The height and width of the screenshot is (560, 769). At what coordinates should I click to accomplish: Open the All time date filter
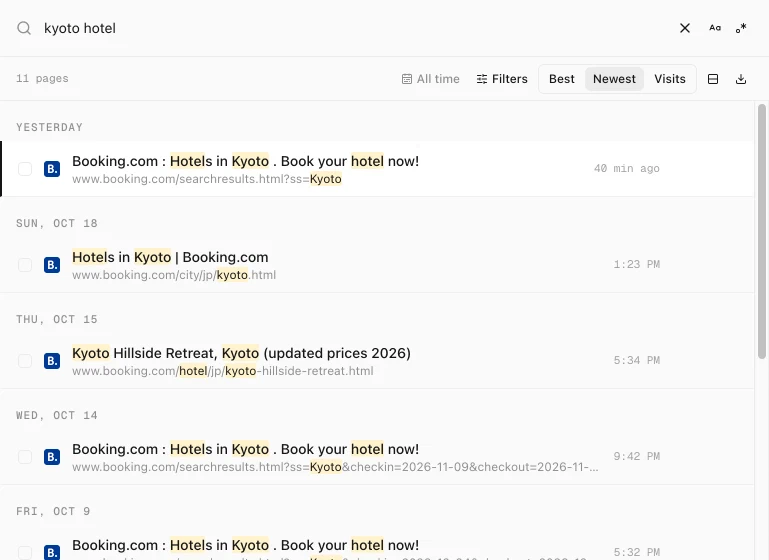click(x=431, y=79)
